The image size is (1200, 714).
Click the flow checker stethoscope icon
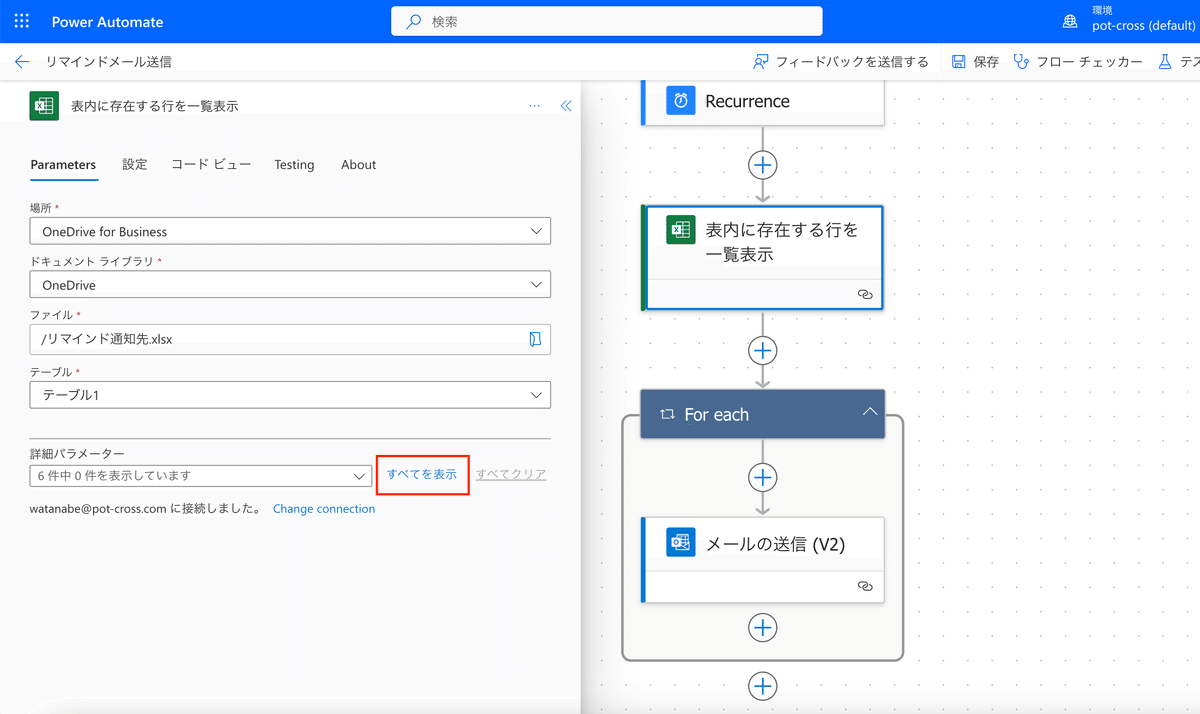1021,61
